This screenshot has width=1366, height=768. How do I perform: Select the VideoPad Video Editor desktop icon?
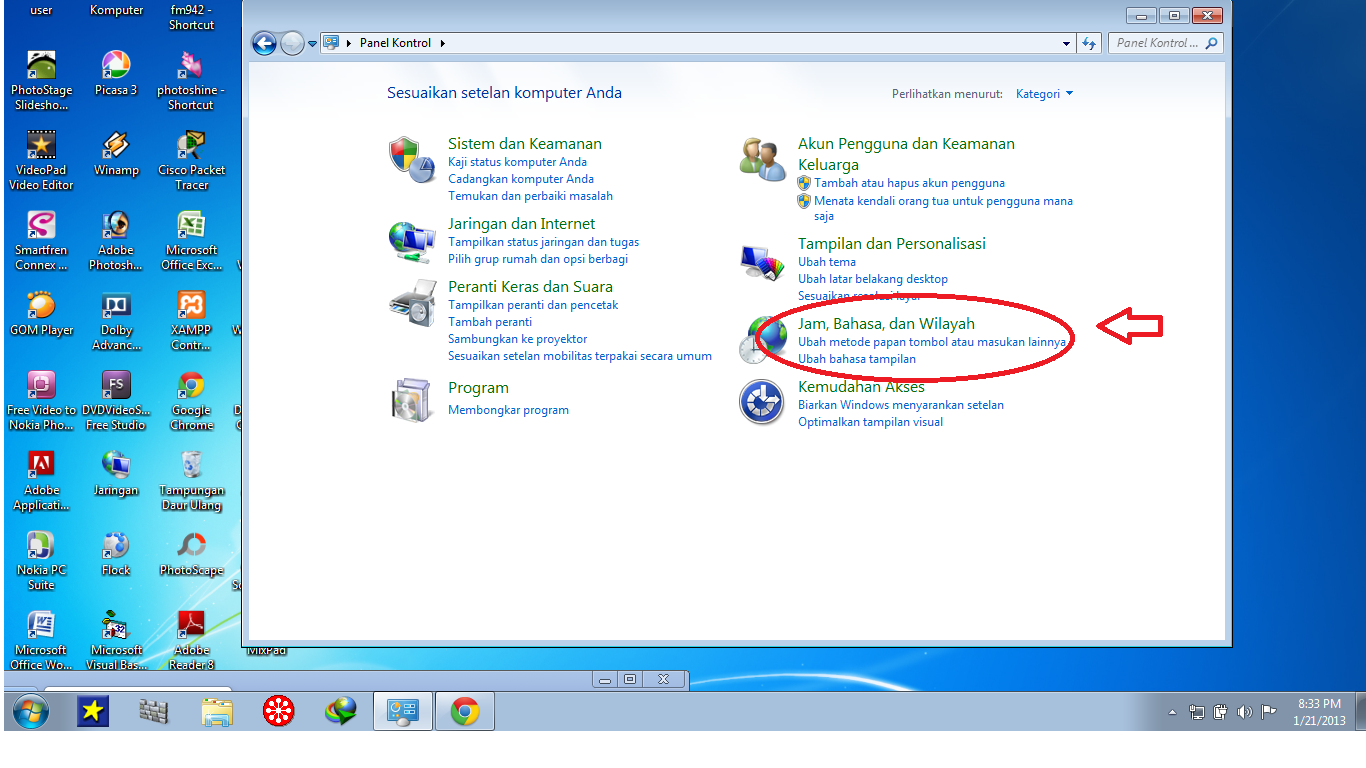41,160
